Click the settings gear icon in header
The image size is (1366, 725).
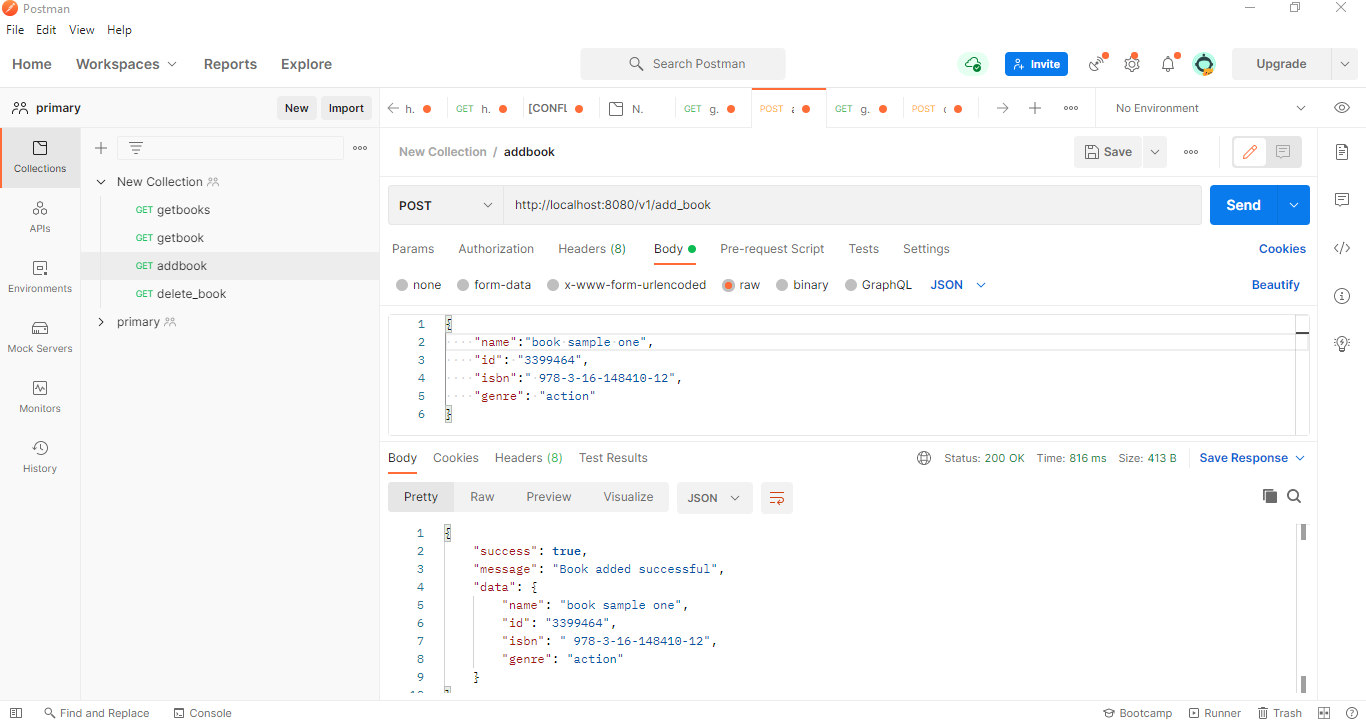click(x=1131, y=64)
